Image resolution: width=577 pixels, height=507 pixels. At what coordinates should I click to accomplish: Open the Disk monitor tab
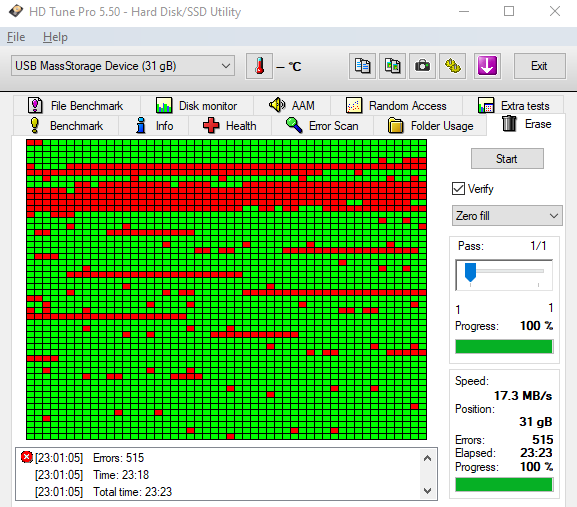coord(197,106)
